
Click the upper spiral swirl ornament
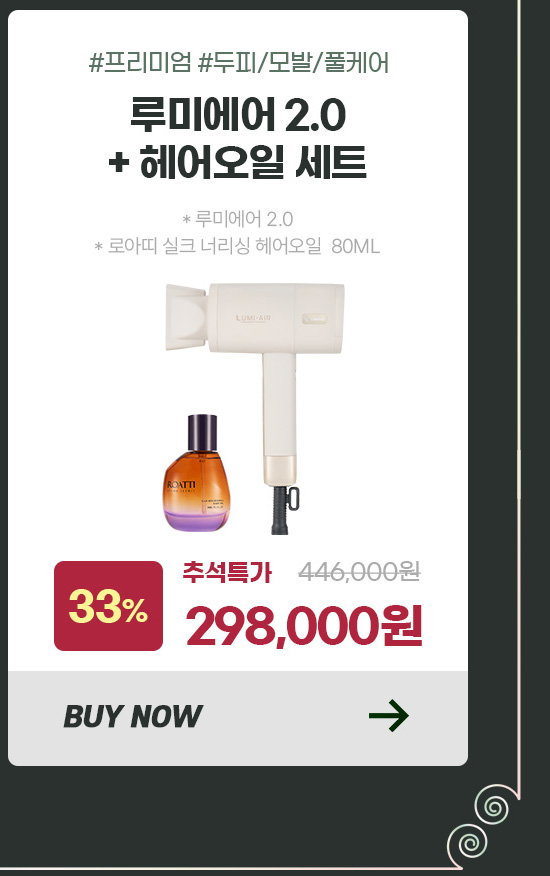[x=492, y=806]
